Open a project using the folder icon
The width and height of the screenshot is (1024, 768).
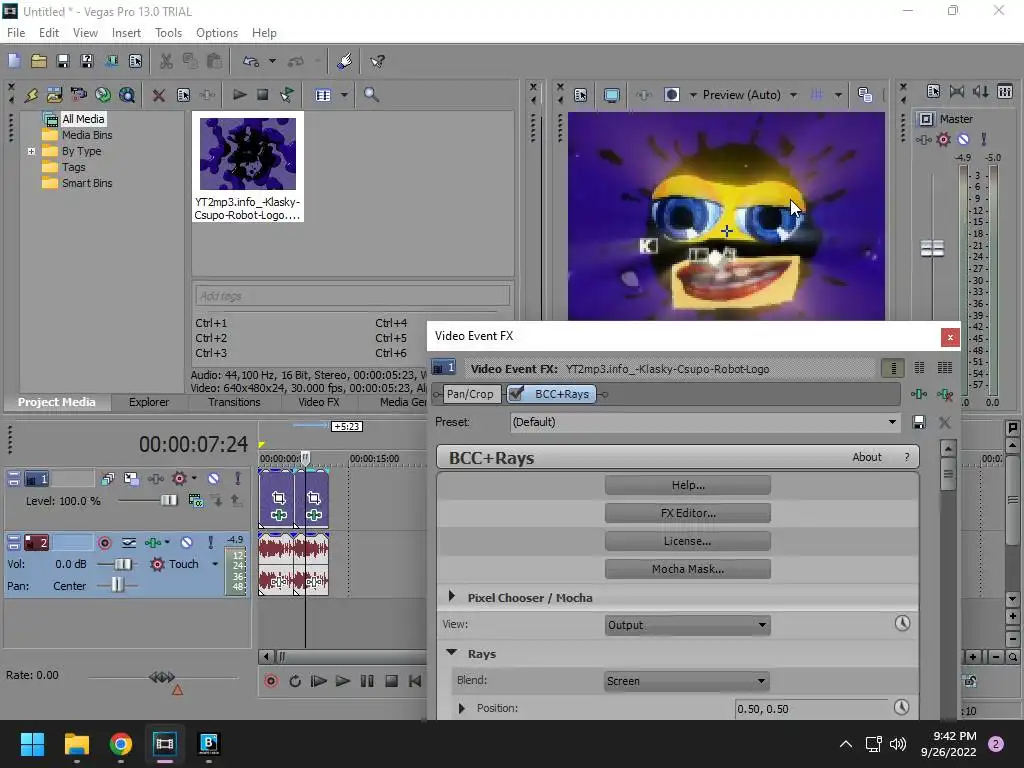pos(39,61)
